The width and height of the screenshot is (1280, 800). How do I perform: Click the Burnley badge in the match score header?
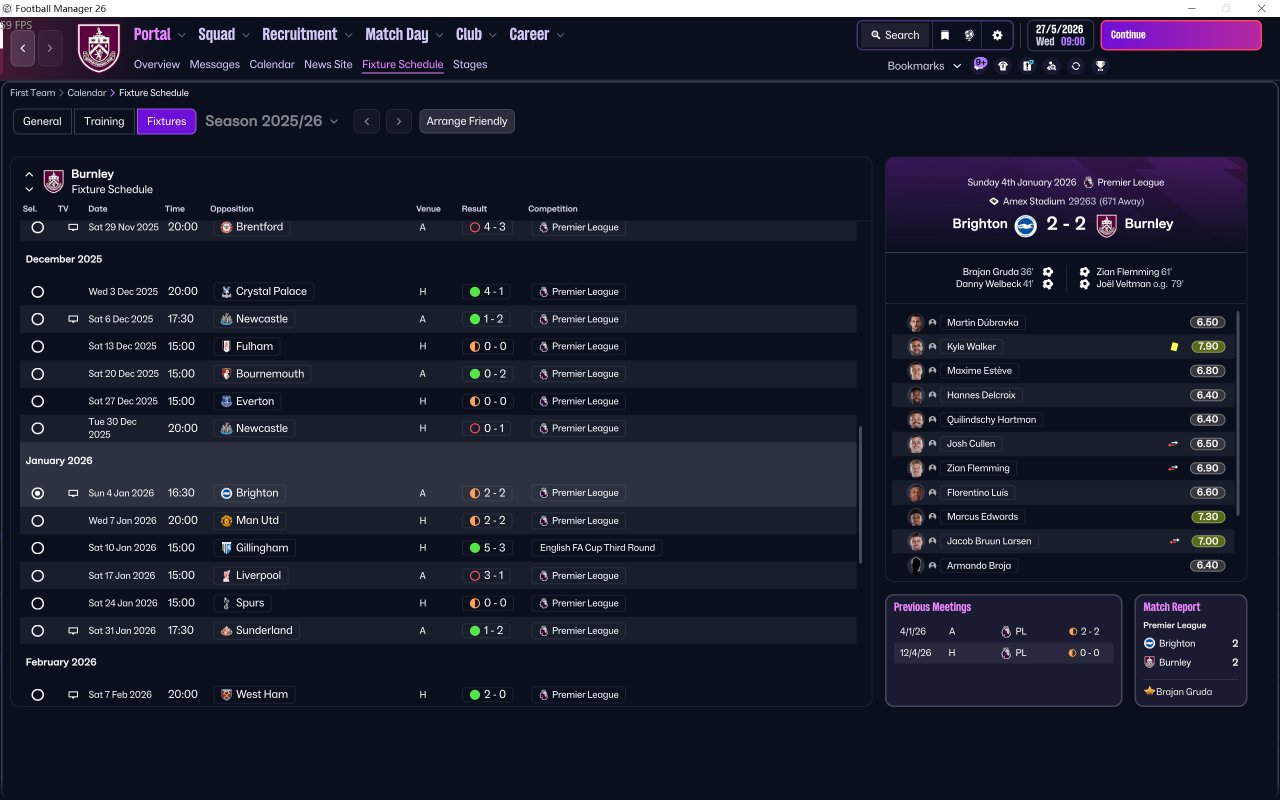point(1106,225)
